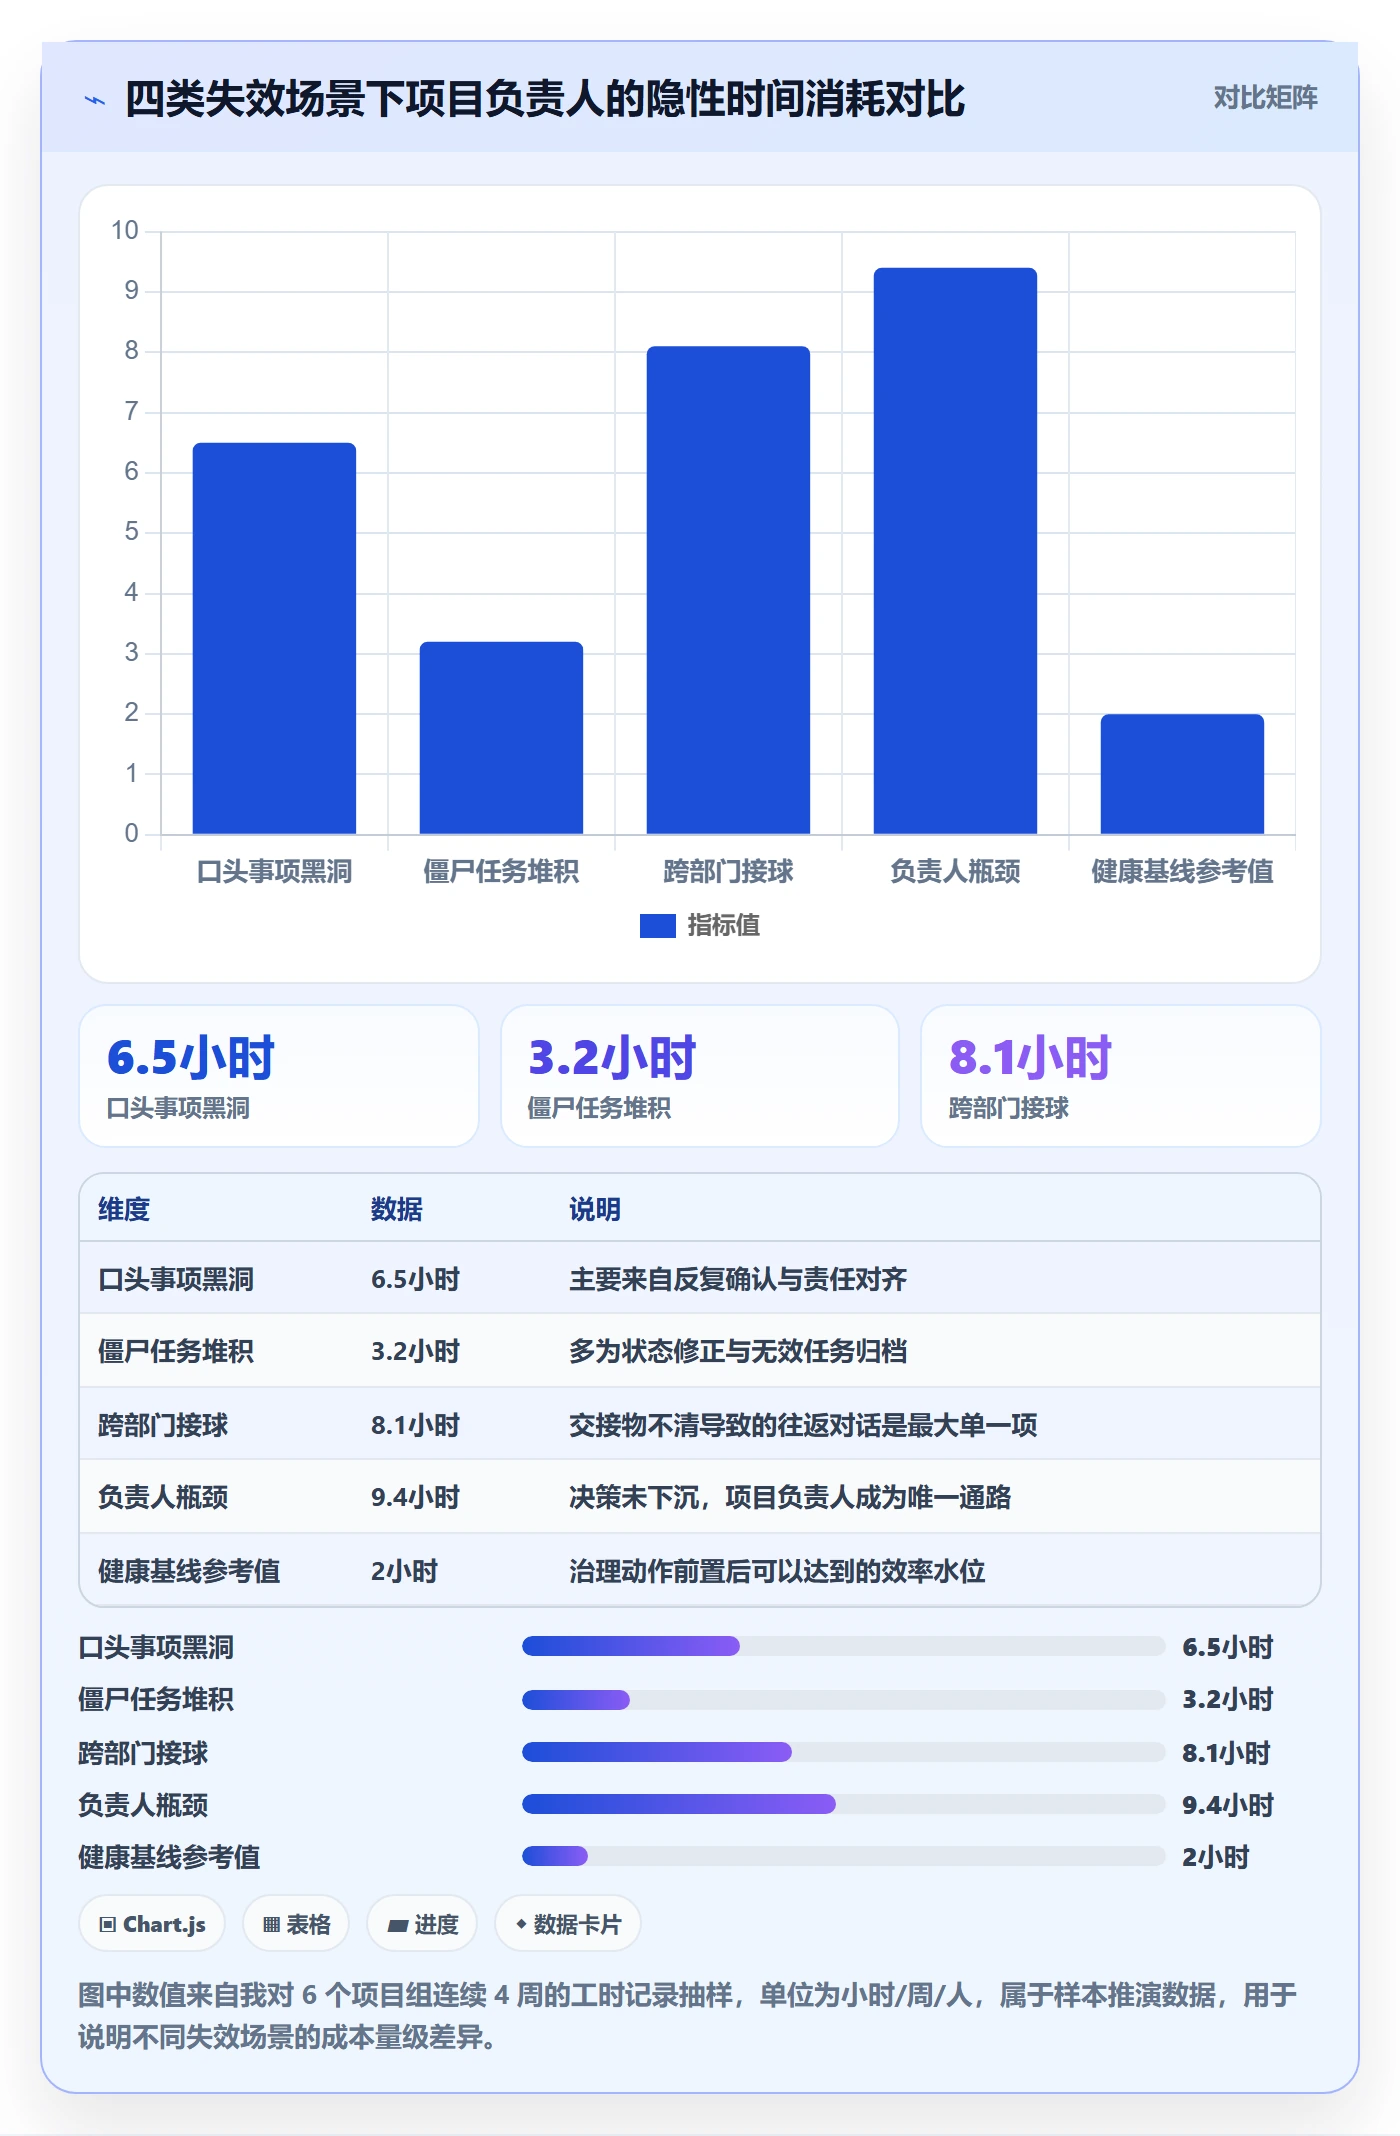This screenshot has width=1400, height=2136.
Task: Toggle the 指标值 legend color swatch
Action: [657, 926]
